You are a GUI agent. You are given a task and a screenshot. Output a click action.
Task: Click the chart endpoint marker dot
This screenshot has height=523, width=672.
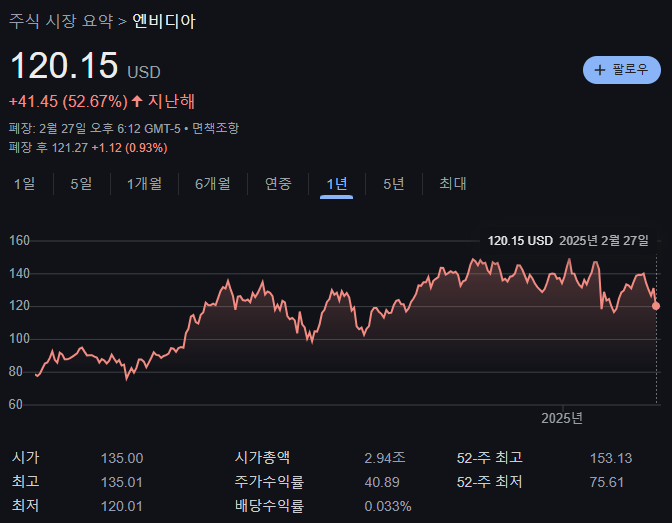tap(656, 306)
